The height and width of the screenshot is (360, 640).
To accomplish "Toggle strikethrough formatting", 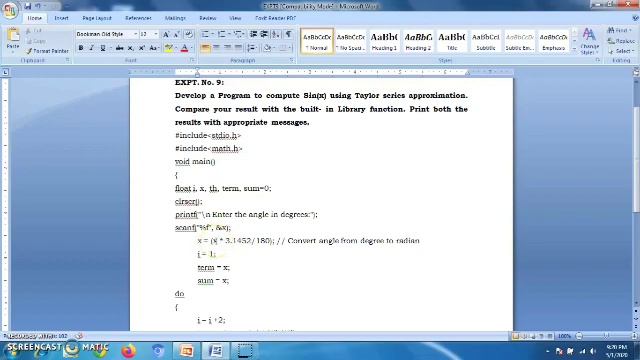I will click(x=119, y=48).
